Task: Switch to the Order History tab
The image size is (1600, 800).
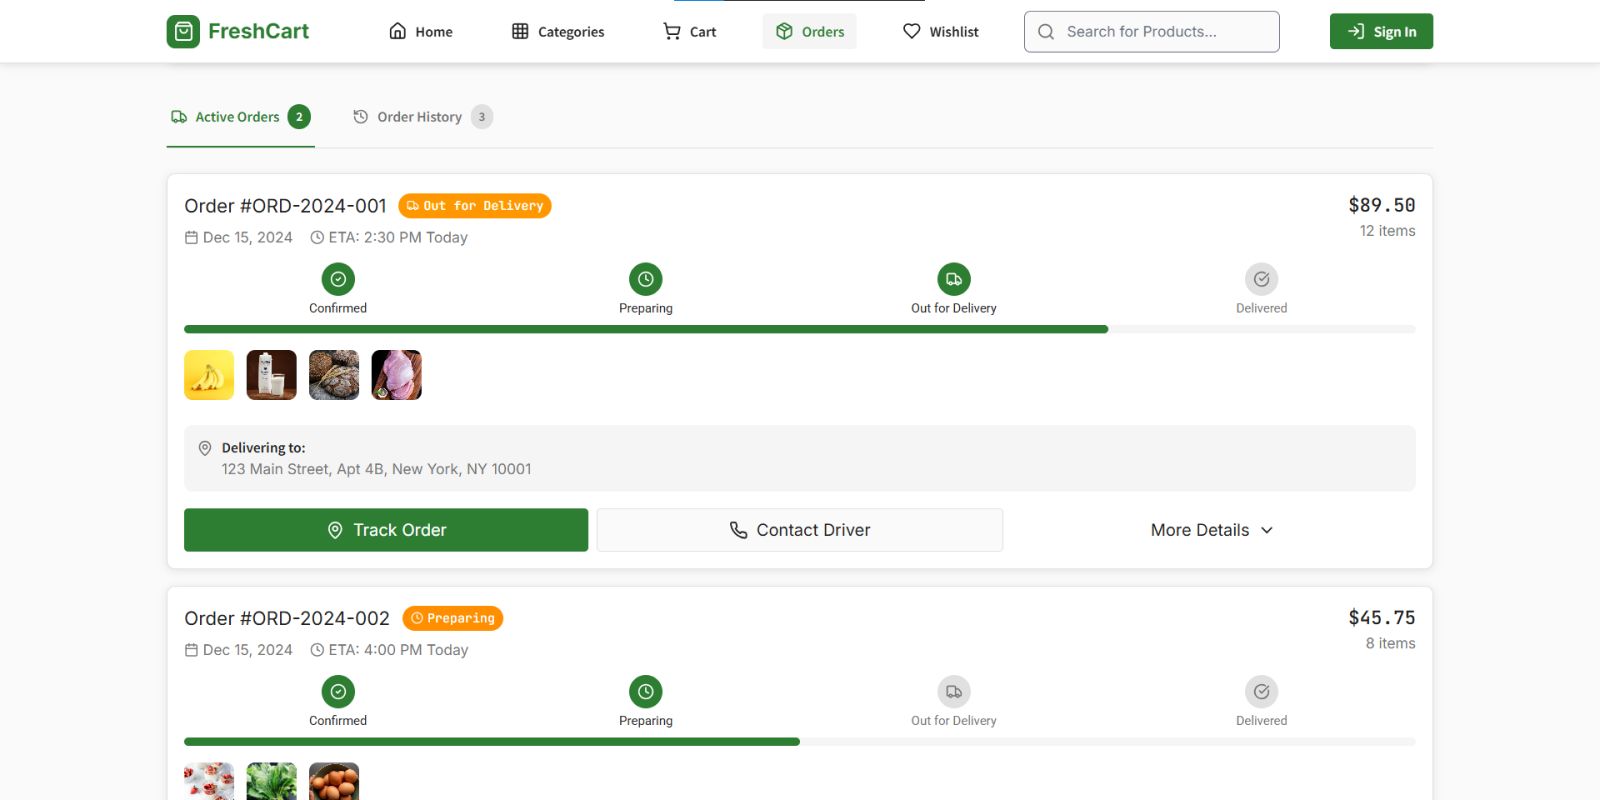Action: pos(422,117)
